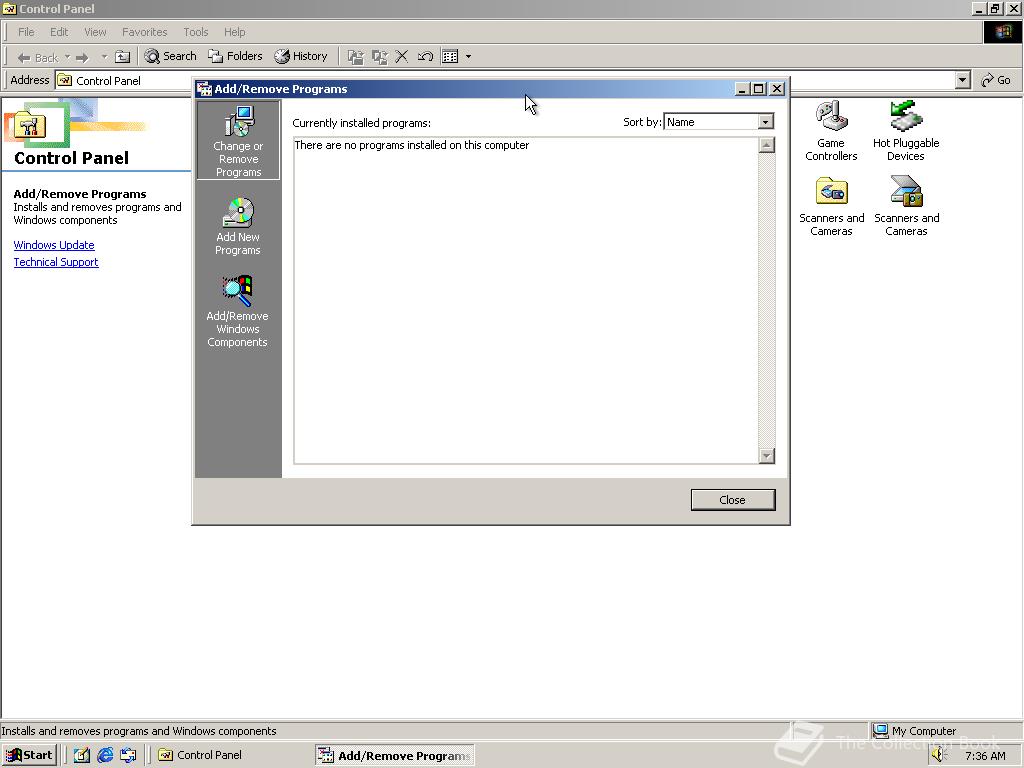Expand the Sort by Name combo box
The width and height of the screenshot is (1024, 768).
765,122
